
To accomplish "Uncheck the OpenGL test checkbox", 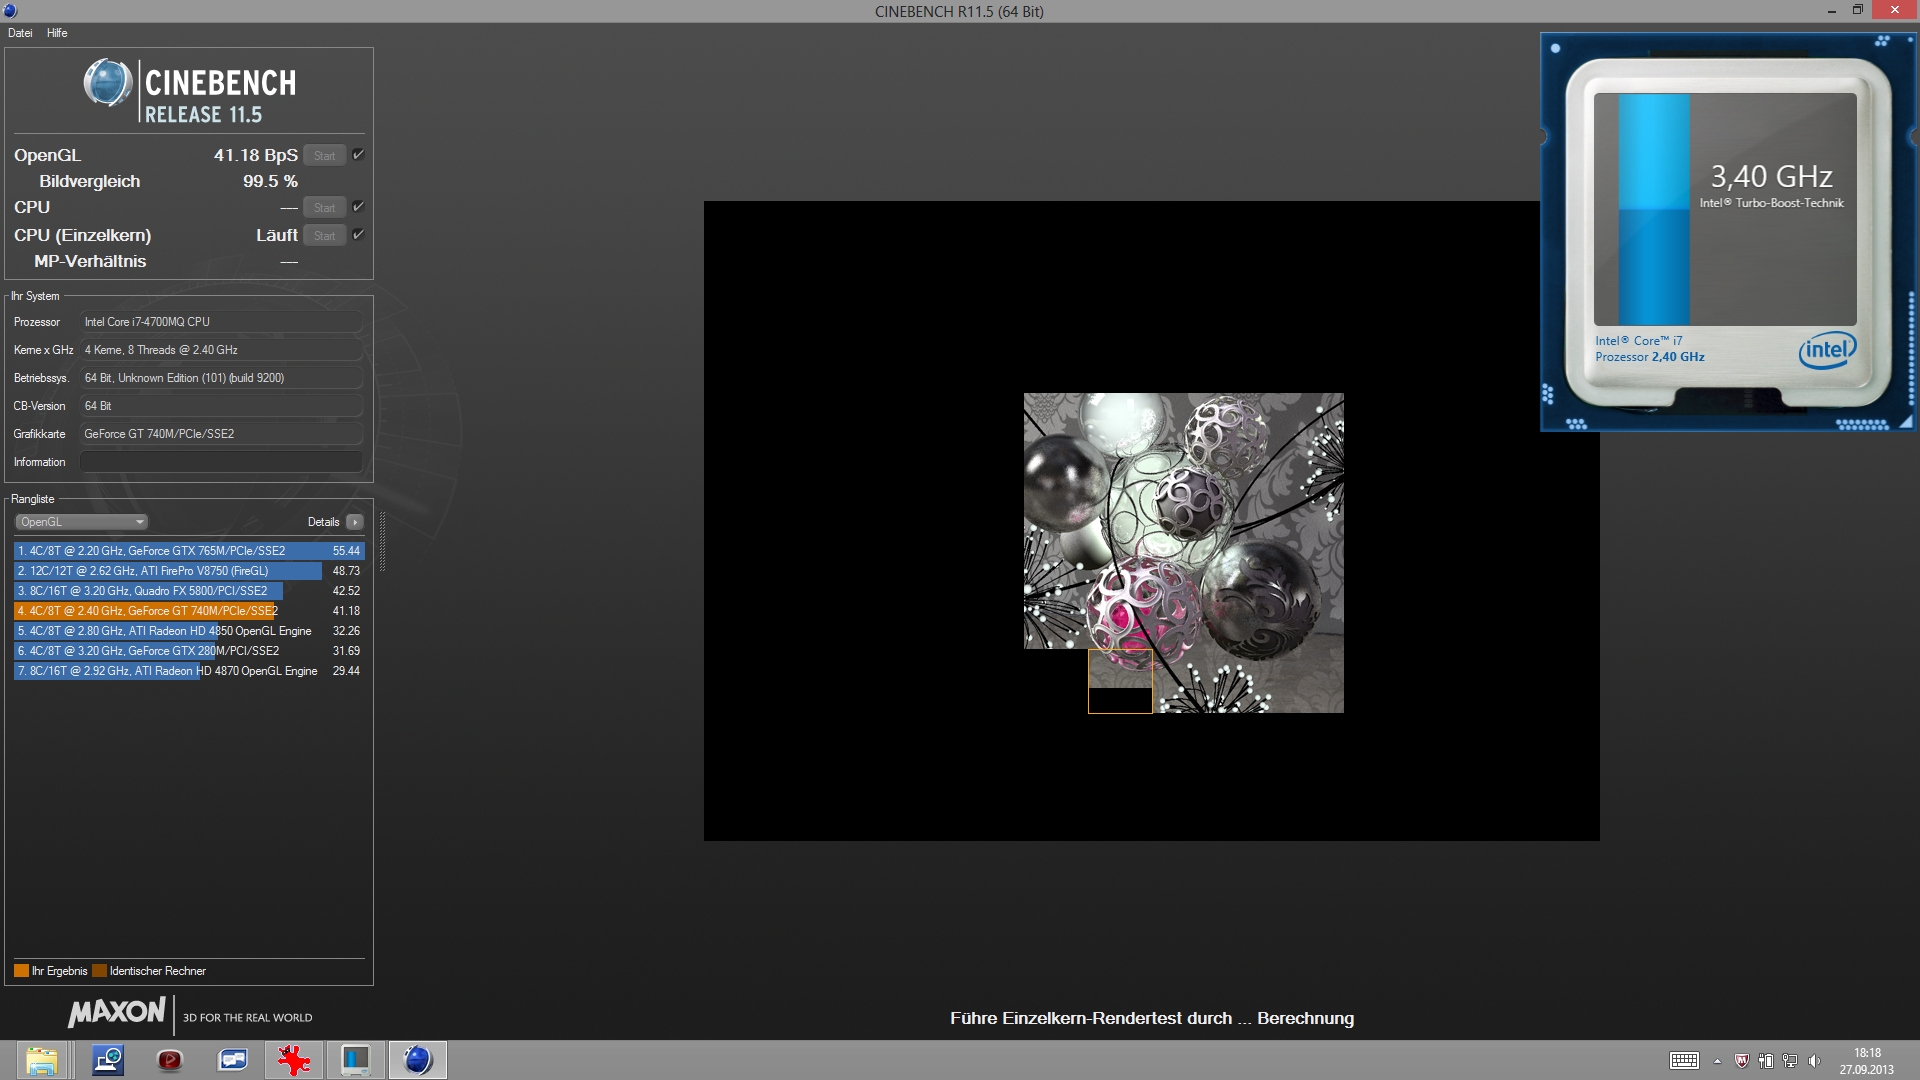I will pos(358,155).
